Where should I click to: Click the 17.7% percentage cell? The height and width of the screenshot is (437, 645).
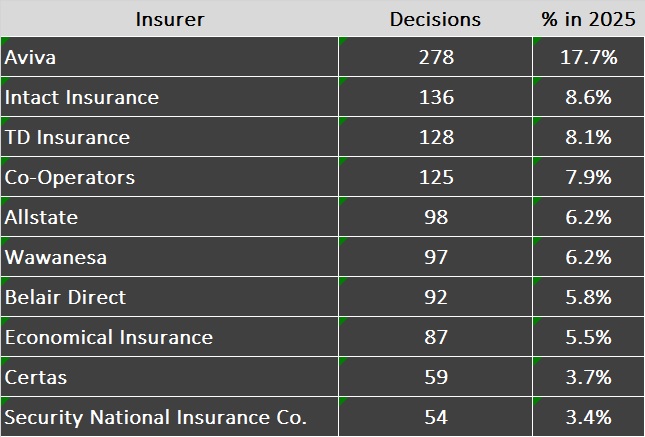tap(588, 58)
